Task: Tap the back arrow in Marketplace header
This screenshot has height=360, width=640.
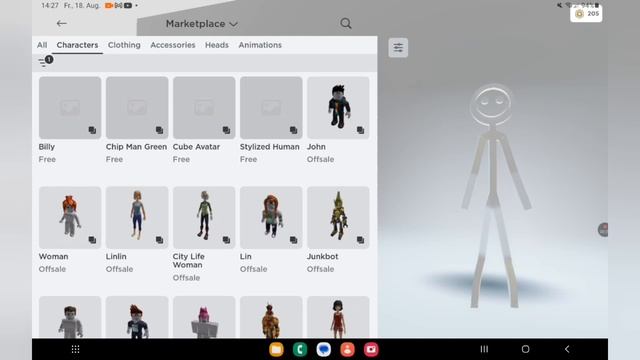Action: click(x=62, y=24)
